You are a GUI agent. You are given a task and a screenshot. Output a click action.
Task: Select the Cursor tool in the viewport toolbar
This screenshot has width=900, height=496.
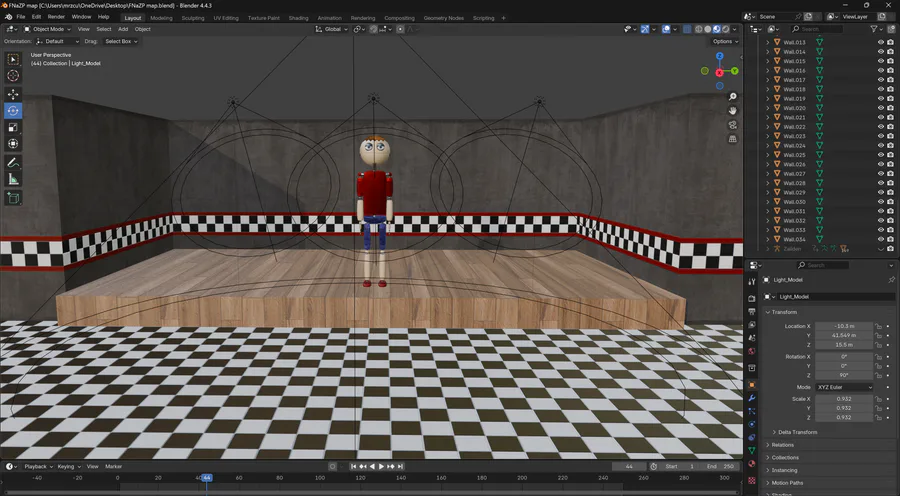click(13, 76)
